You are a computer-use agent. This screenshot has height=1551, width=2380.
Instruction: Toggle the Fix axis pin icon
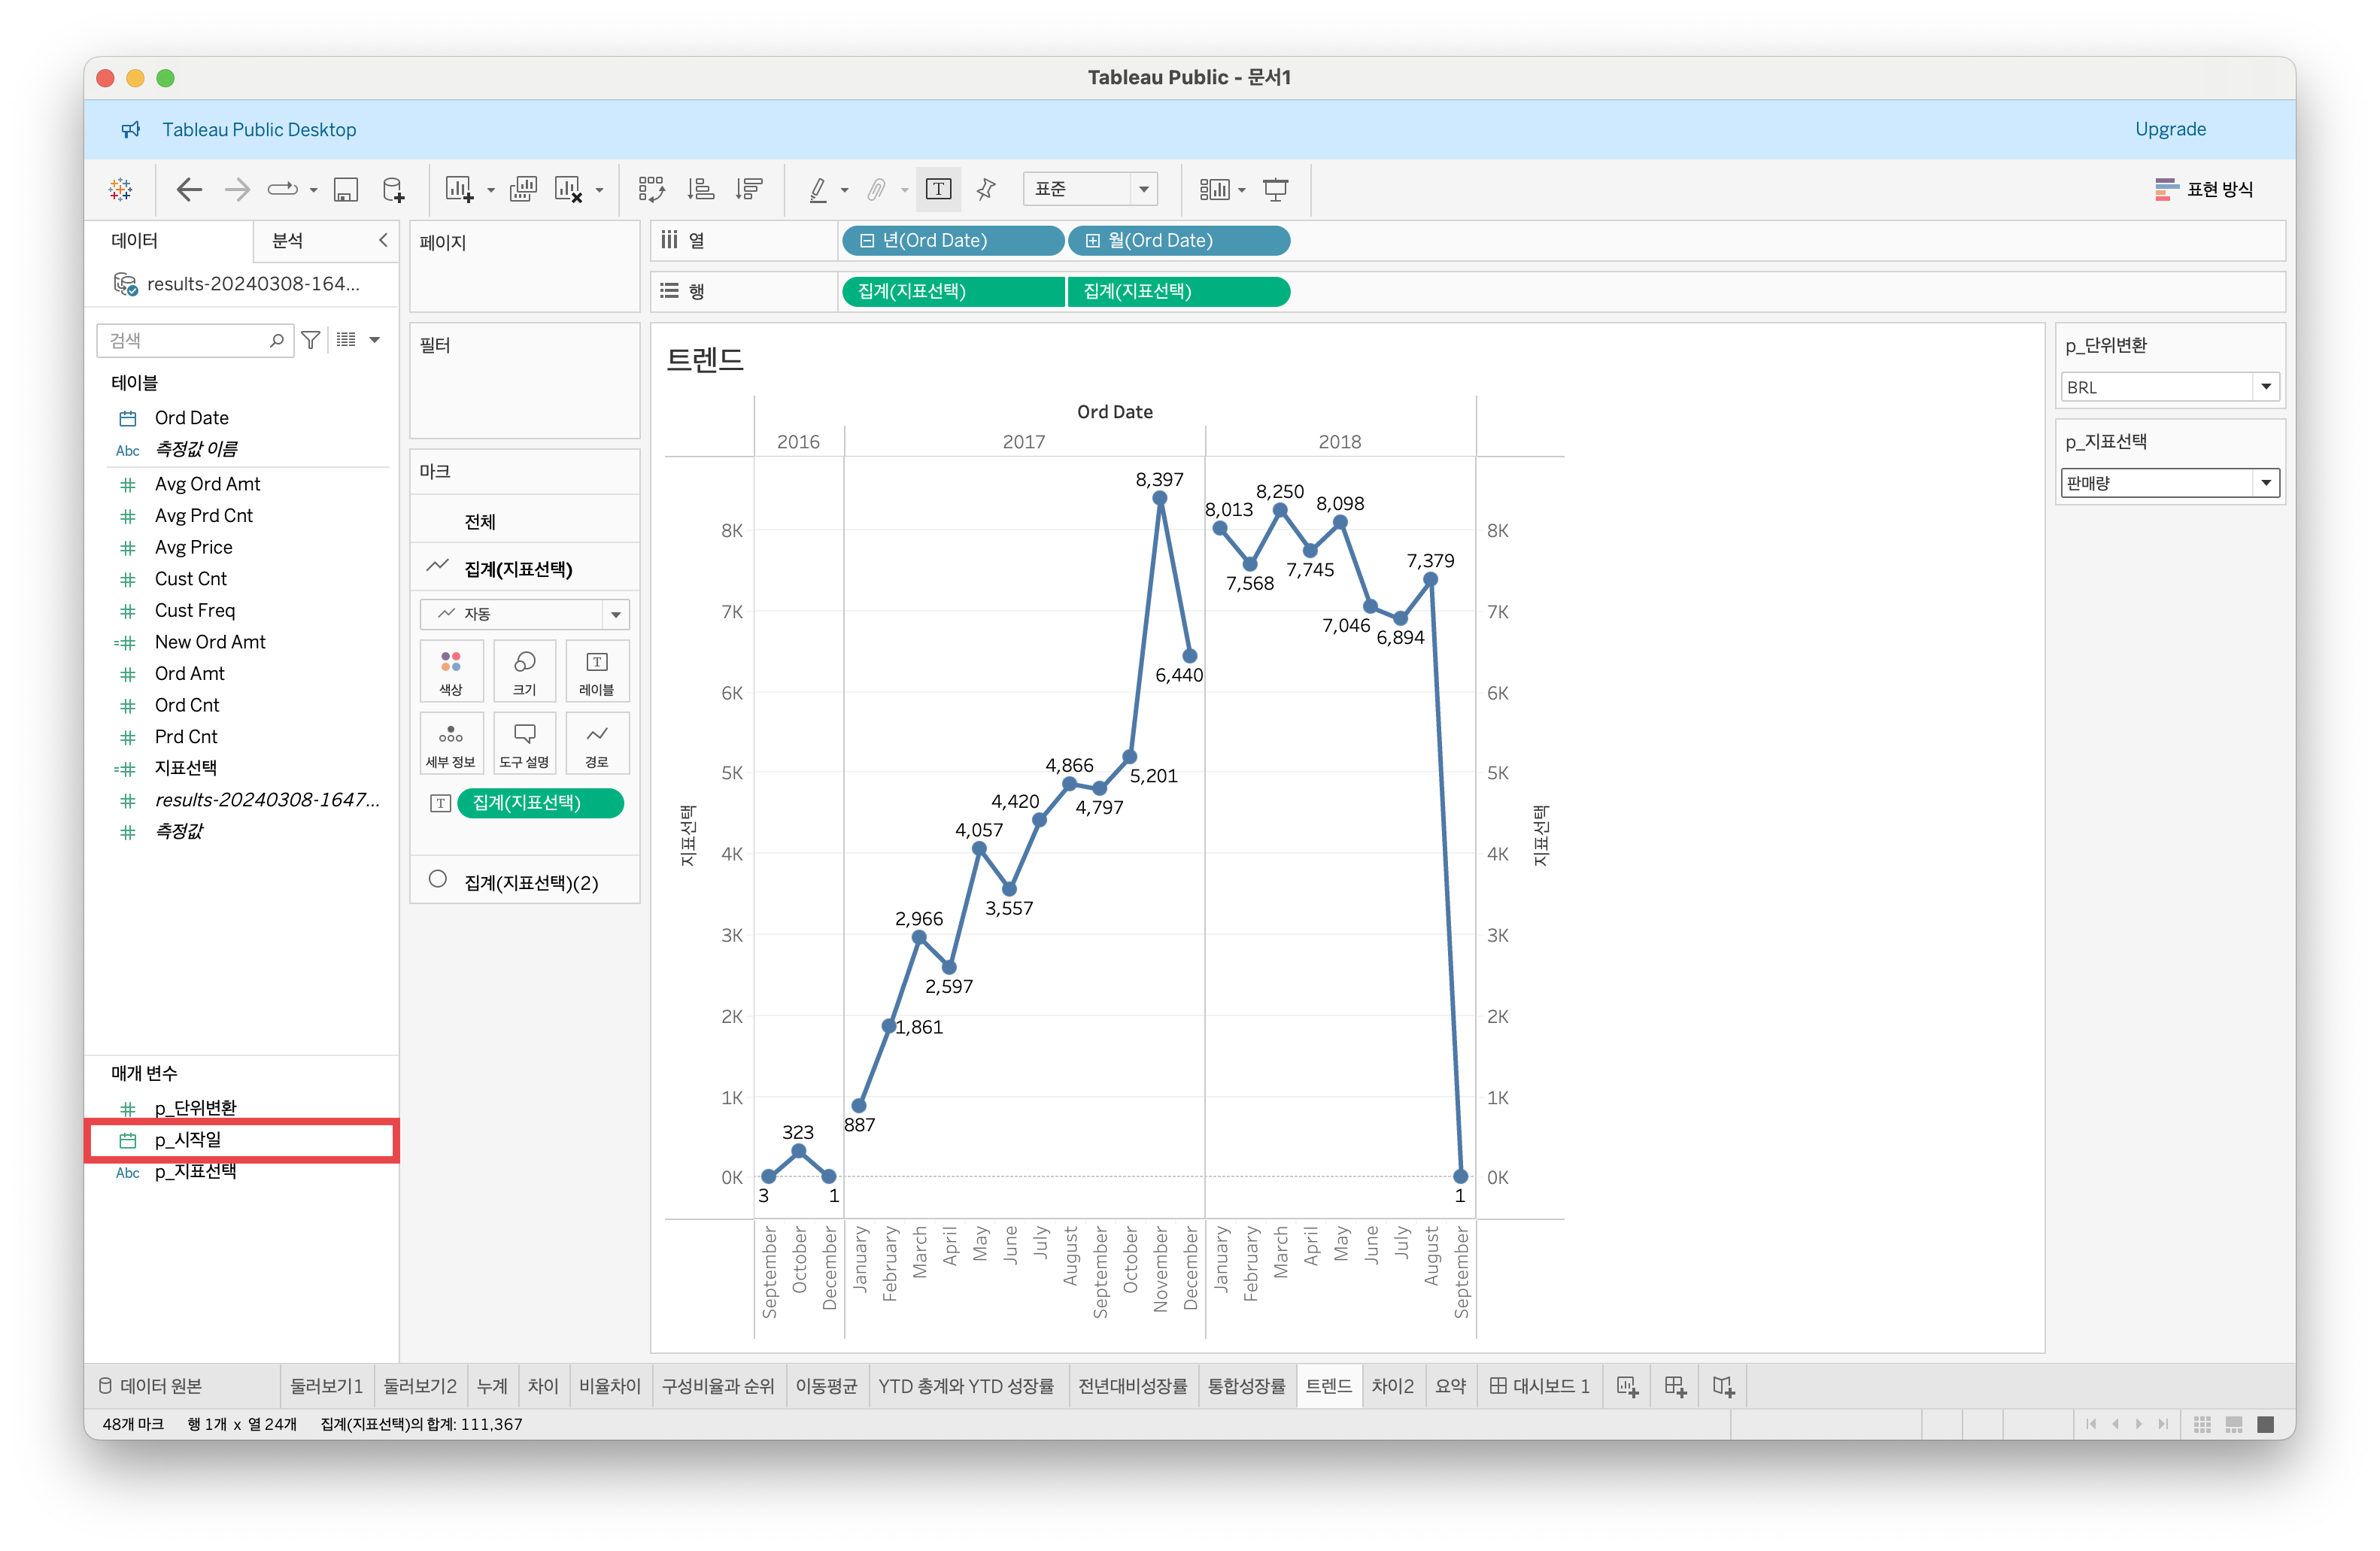tap(986, 189)
